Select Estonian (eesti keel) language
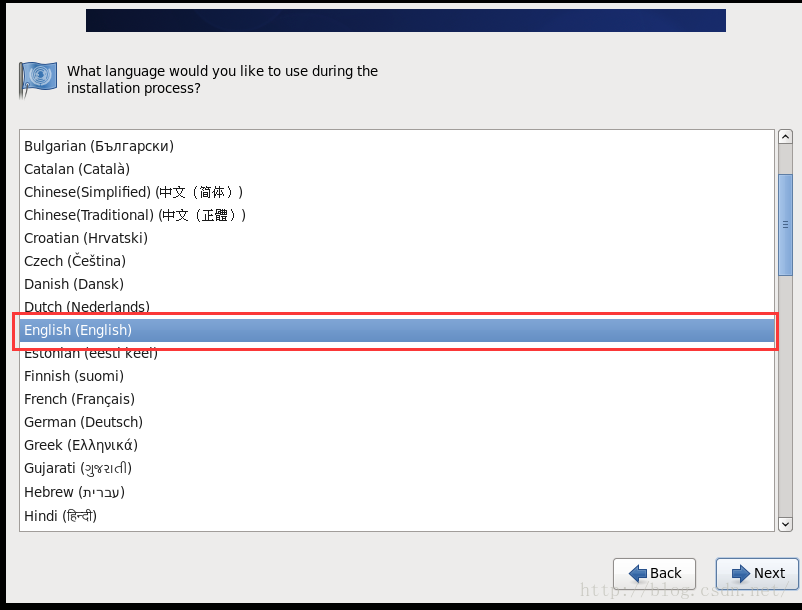 pos(397,353)
